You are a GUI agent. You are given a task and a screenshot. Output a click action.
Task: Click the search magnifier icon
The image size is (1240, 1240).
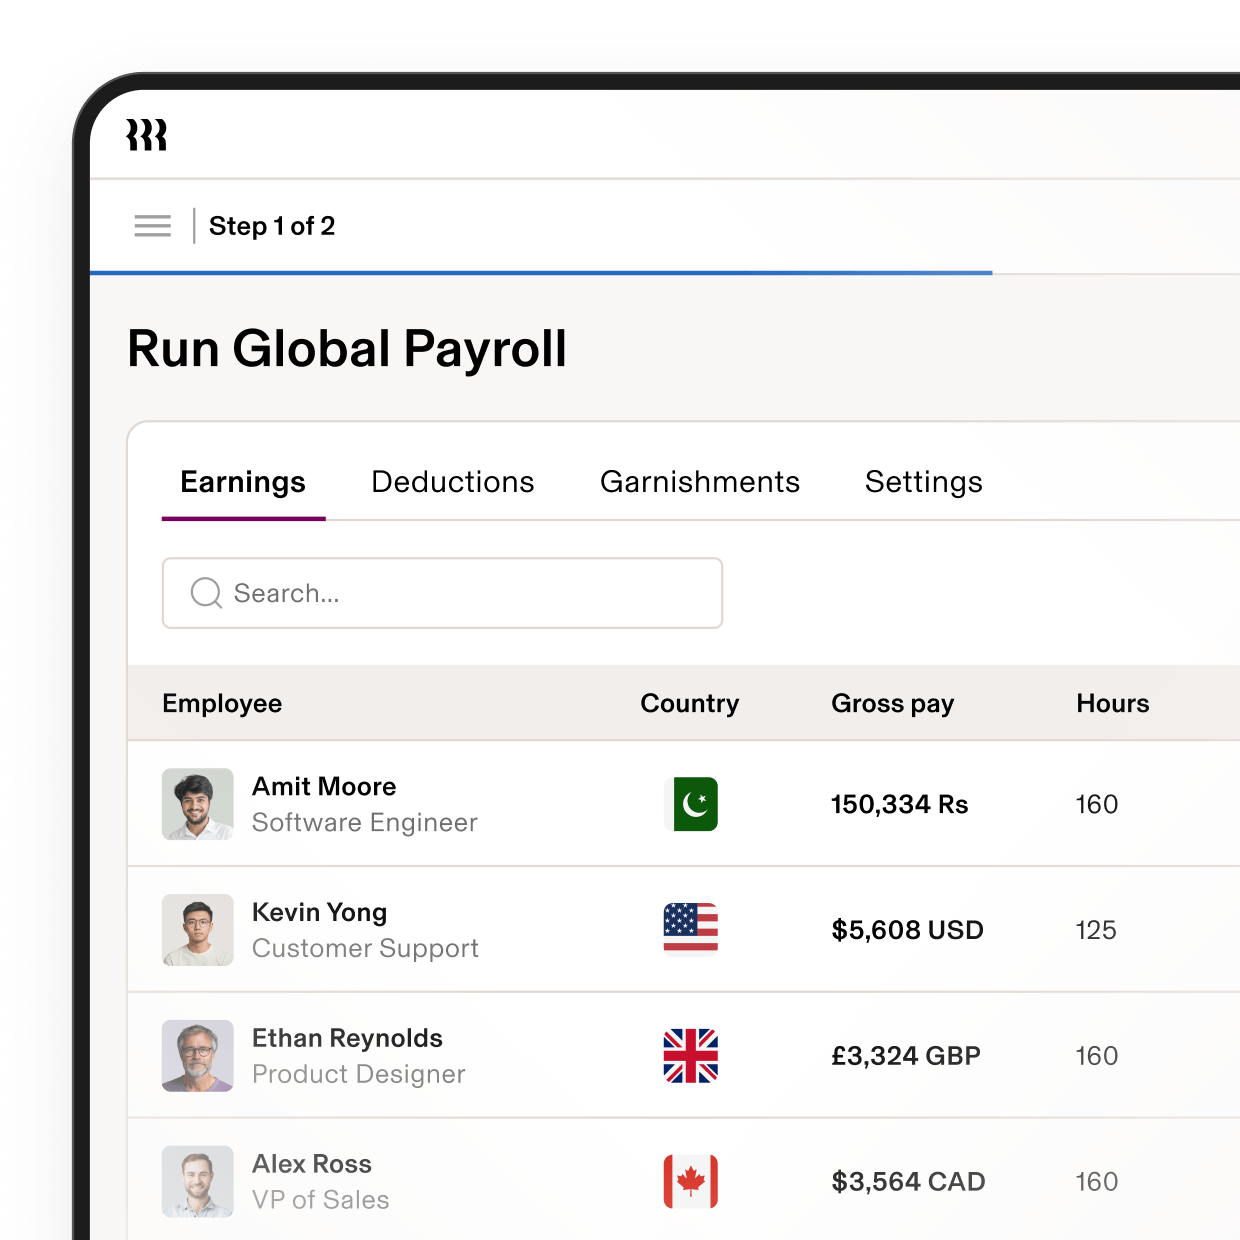pos(205,593)
